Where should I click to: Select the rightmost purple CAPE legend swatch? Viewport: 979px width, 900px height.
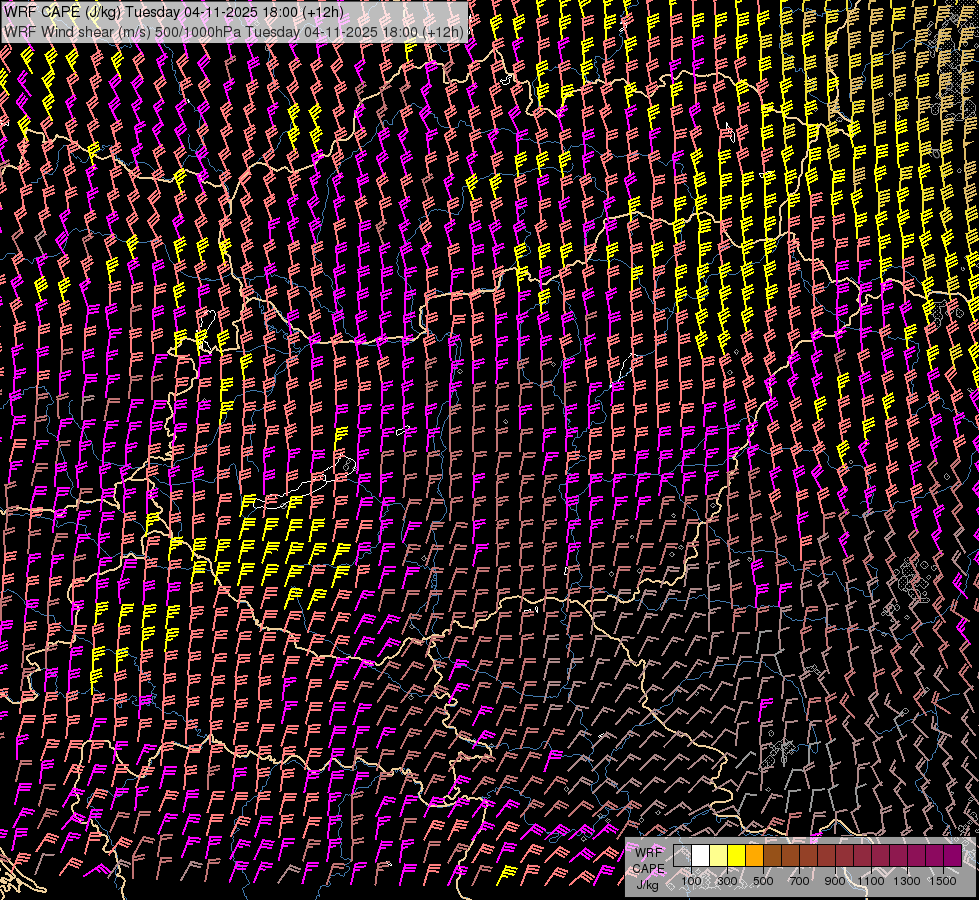(952, 856)
